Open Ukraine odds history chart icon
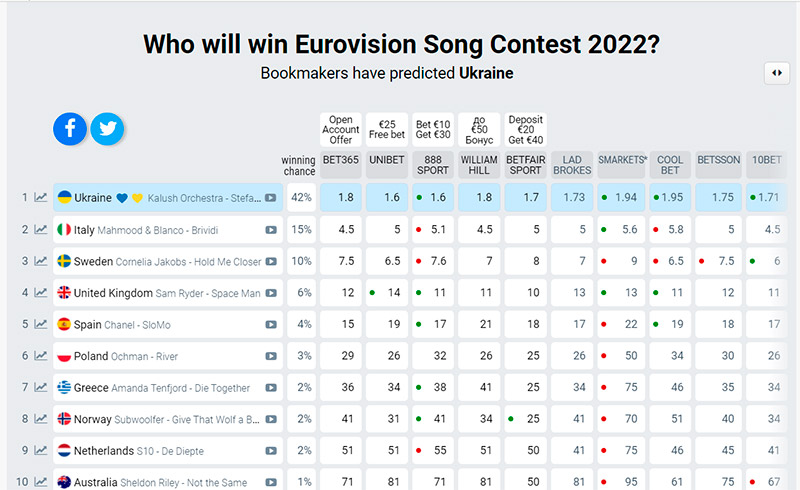The width and height of the screenshot is (800, 490). [41, 198]
